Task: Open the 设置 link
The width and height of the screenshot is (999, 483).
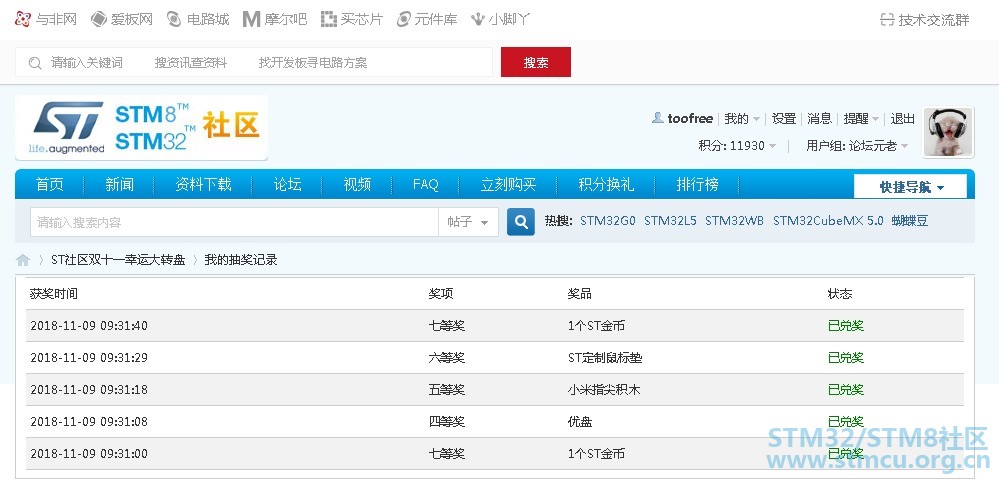Action: 784,119
